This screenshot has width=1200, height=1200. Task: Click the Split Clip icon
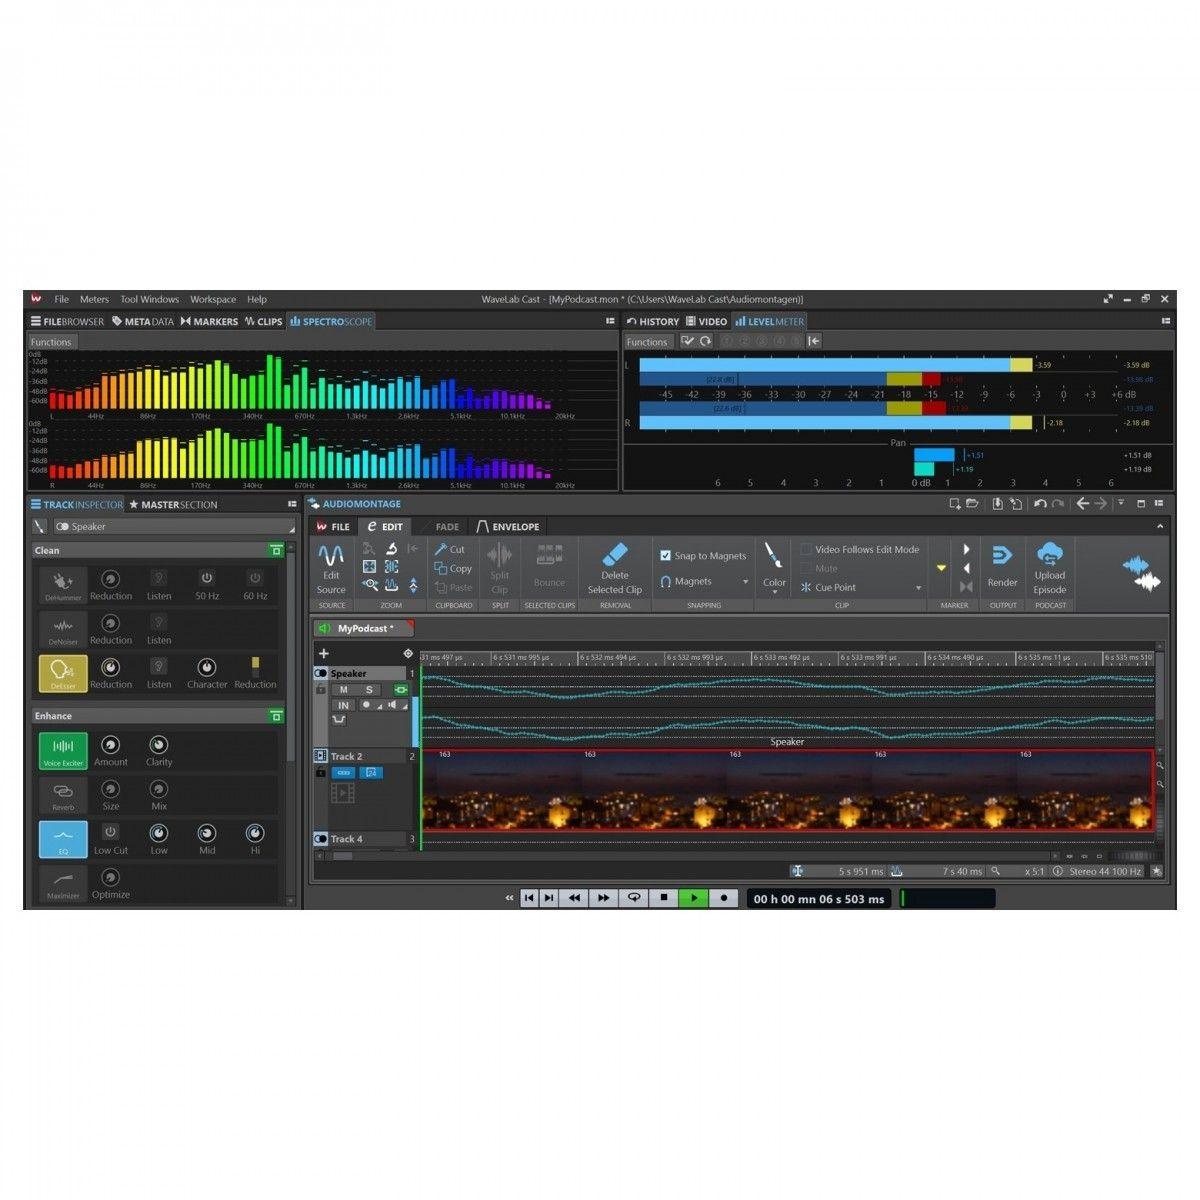(x=499, y=555)
